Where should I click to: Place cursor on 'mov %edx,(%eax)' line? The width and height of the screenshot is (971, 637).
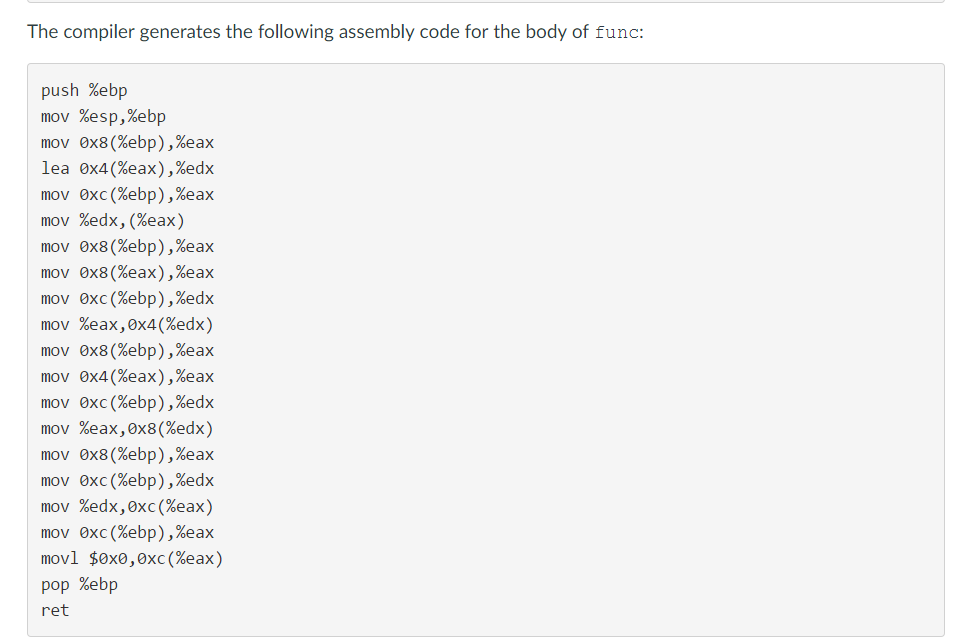[x=113, y=221]
